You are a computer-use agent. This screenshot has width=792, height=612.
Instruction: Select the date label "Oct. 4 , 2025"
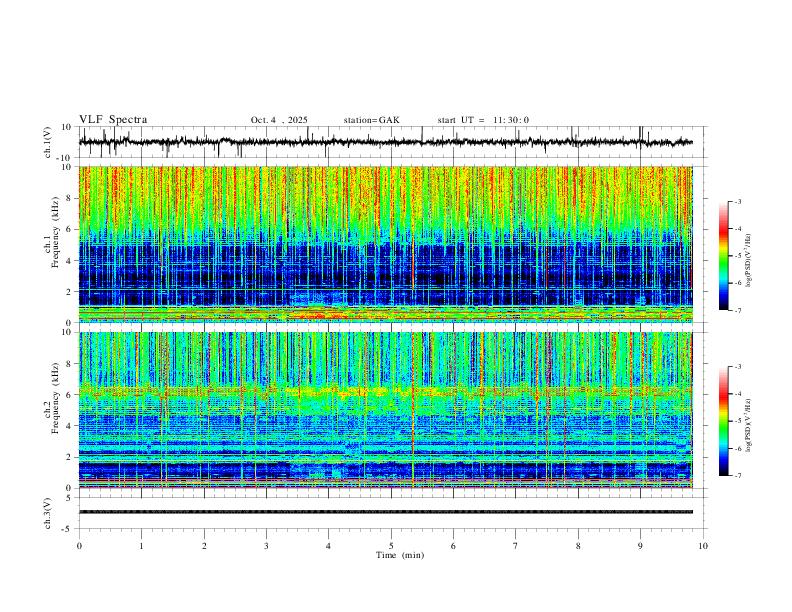click(279, 120)
